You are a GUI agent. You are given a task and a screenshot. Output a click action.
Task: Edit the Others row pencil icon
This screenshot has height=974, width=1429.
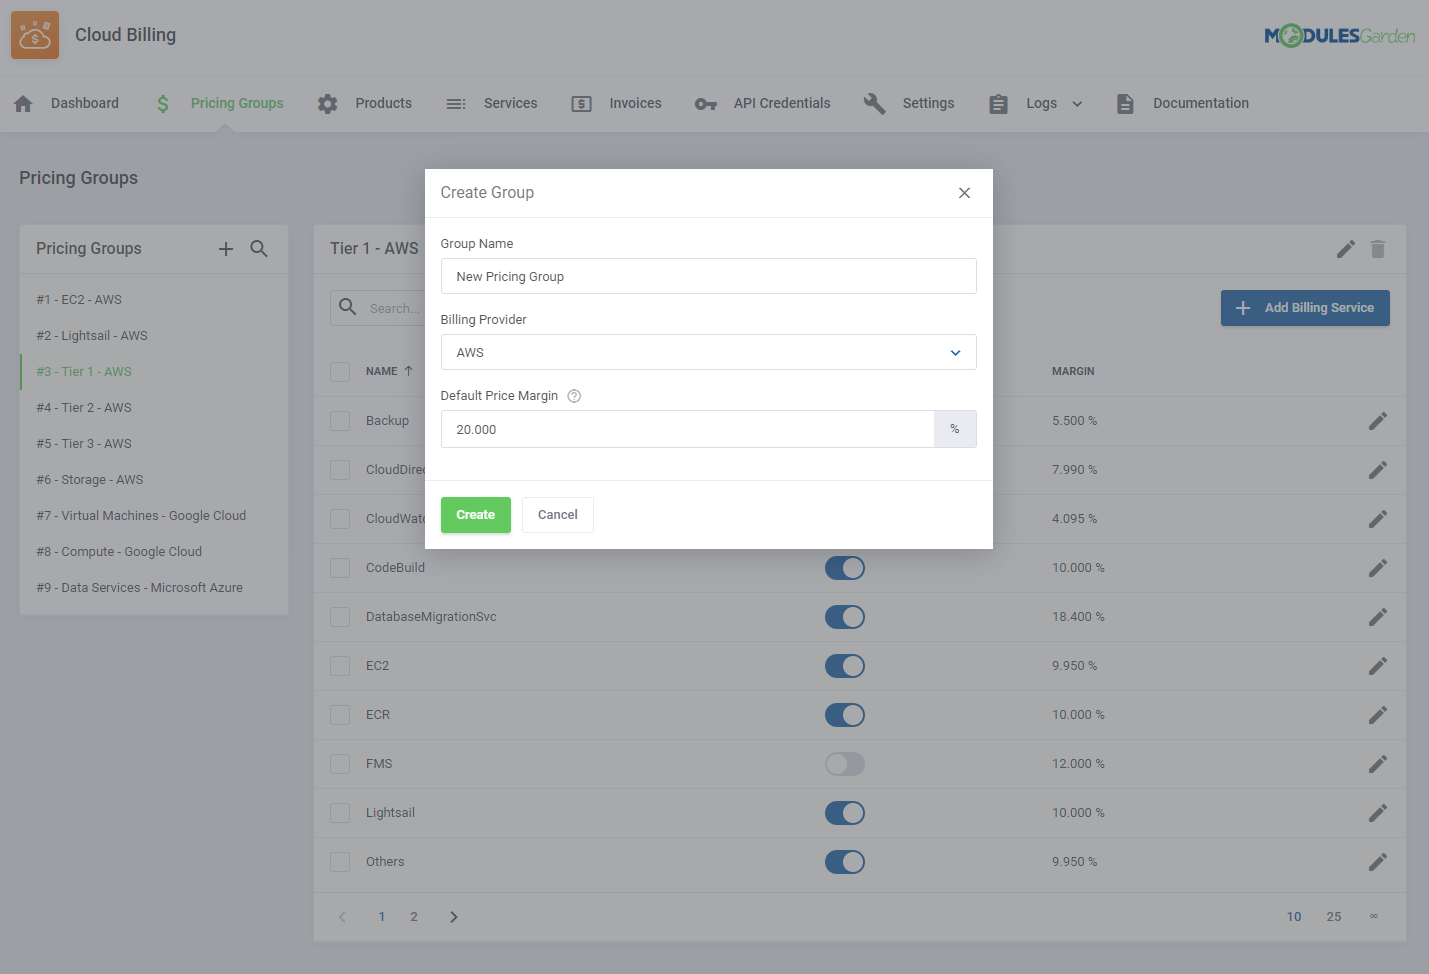coord(1378,862)
